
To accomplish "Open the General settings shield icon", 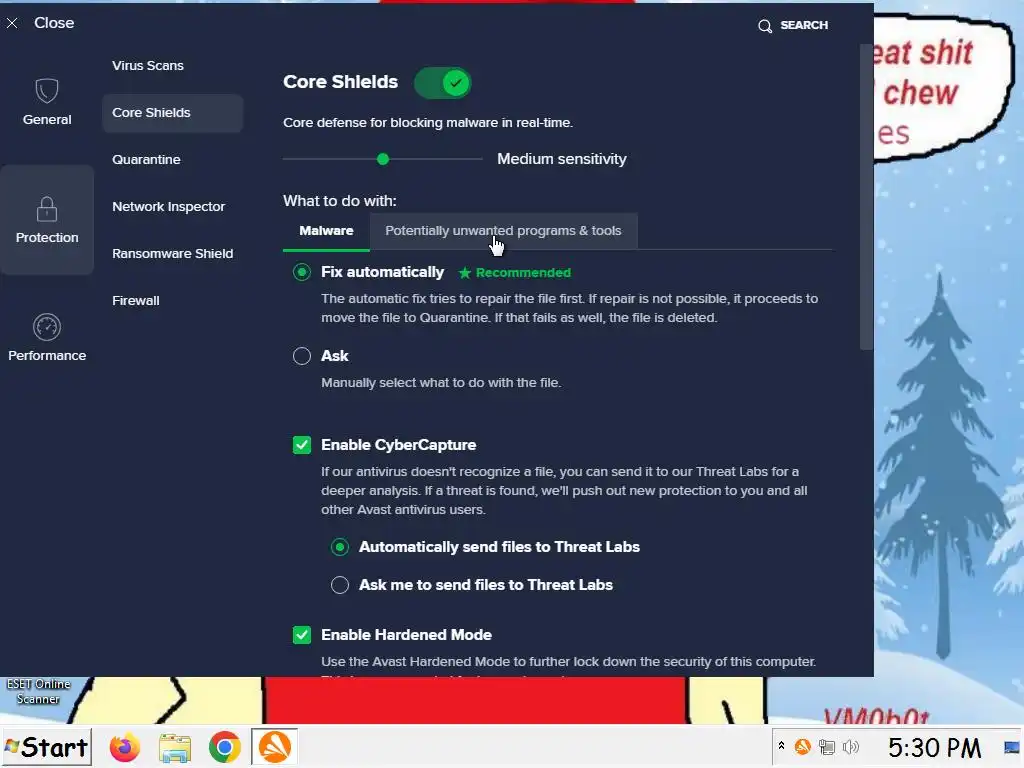I will coord(46,90).
